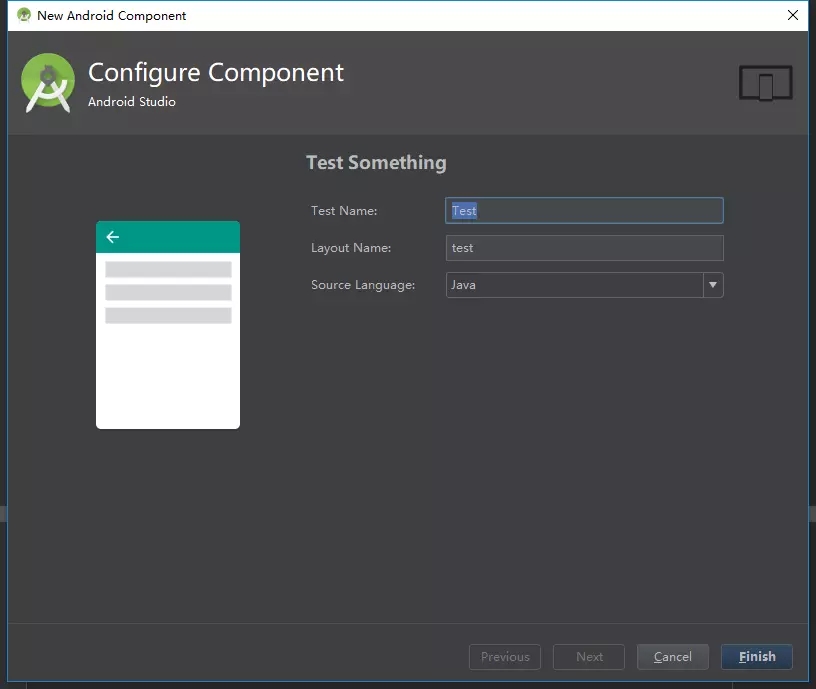
Task: Click inside the Test Name field
Action: point(584,210)
